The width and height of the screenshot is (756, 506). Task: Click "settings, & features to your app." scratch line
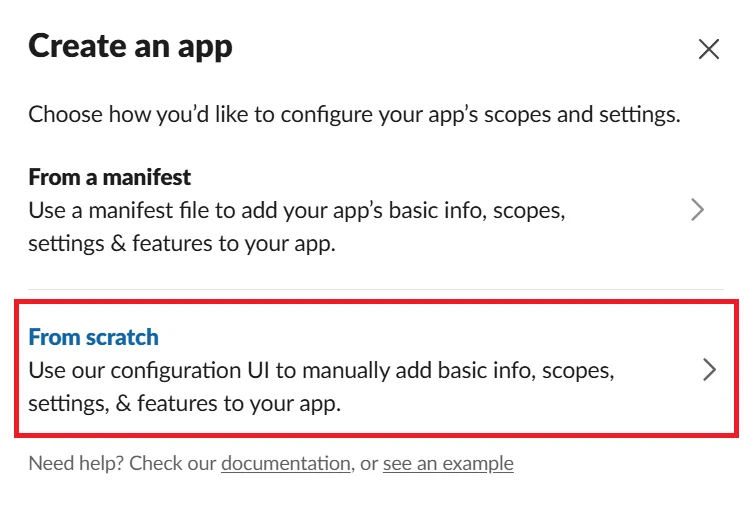[185, 404]
